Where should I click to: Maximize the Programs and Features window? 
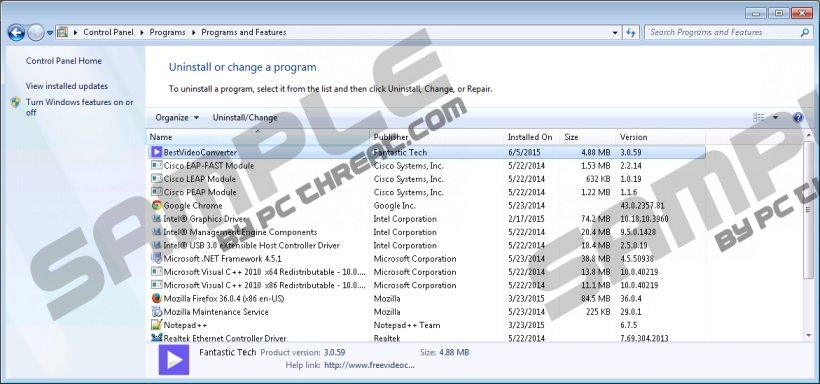point(779,13)
